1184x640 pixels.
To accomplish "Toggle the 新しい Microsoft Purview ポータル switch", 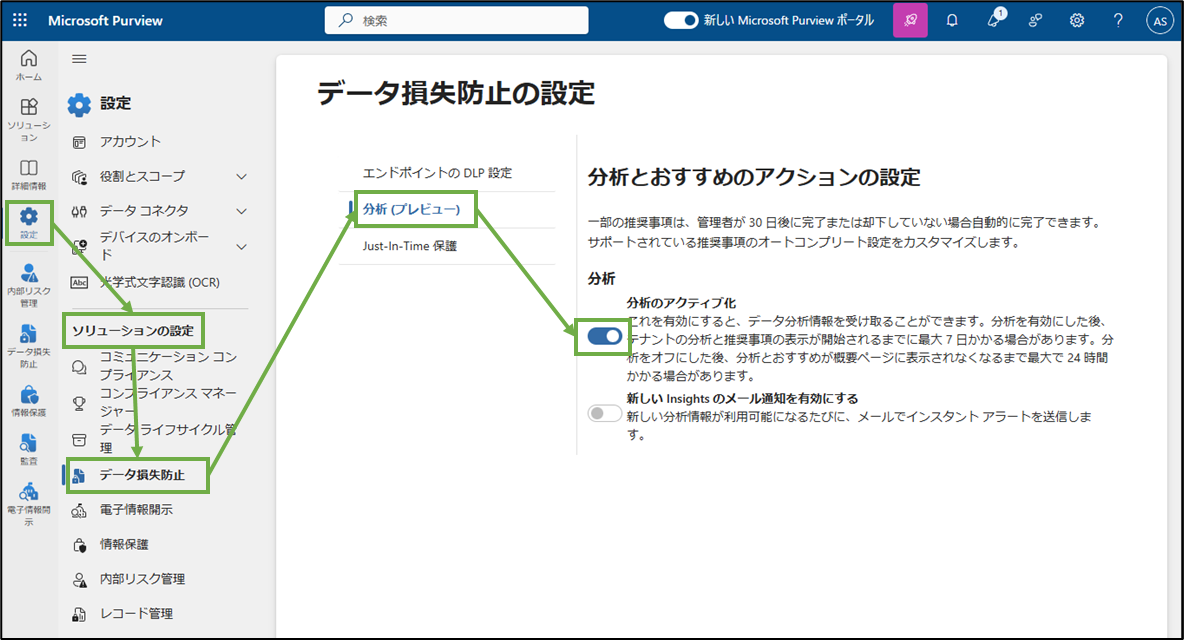I will coord(680,20).
